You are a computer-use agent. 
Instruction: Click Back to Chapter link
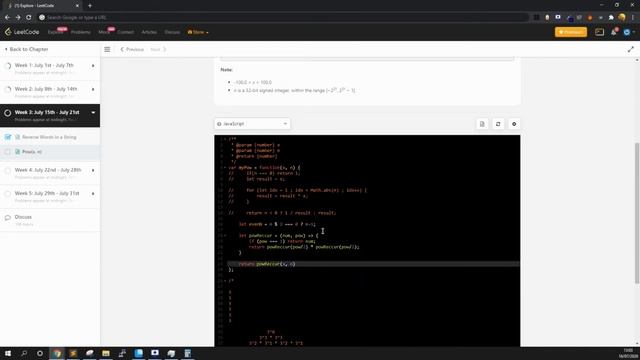click(x=27, y=49)
